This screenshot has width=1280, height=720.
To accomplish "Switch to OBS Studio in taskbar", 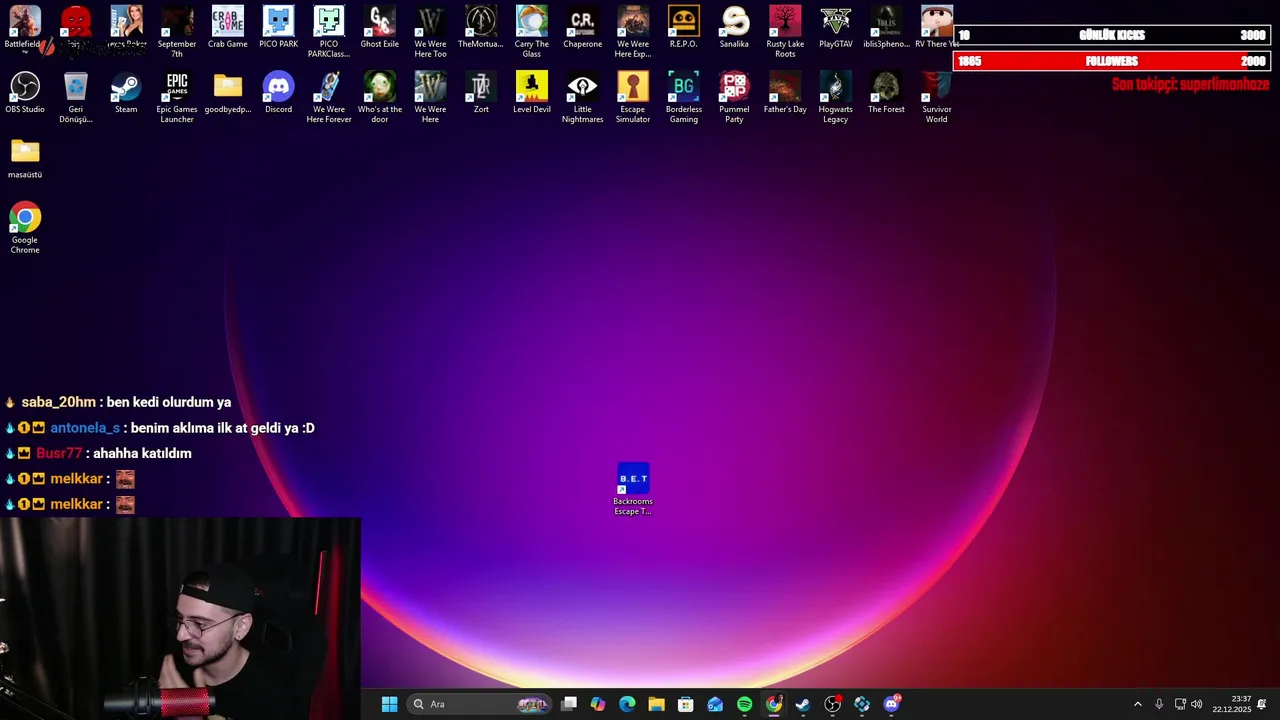I will click(832, 704).
